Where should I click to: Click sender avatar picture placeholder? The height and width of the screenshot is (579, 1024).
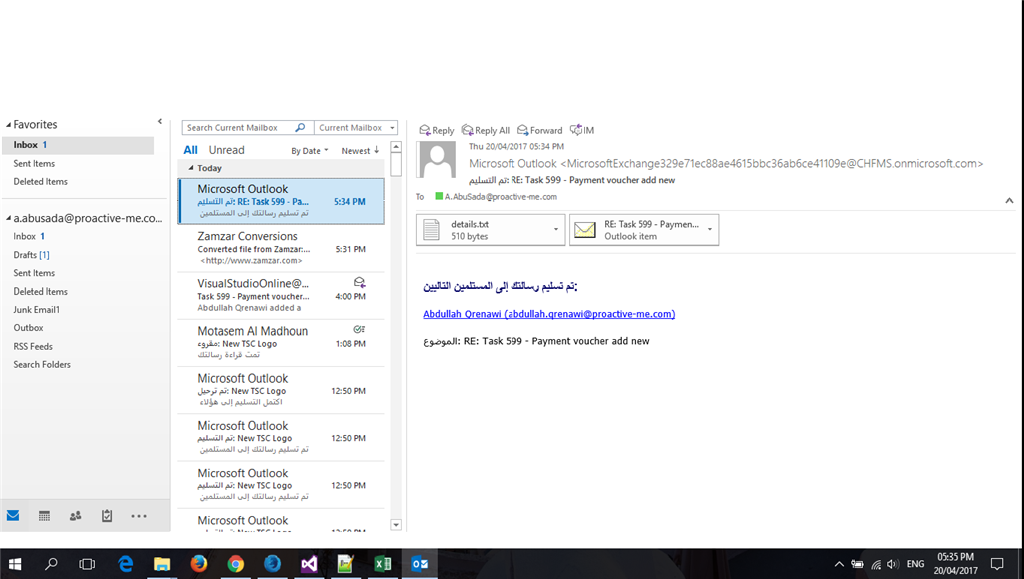coord(437,160)
